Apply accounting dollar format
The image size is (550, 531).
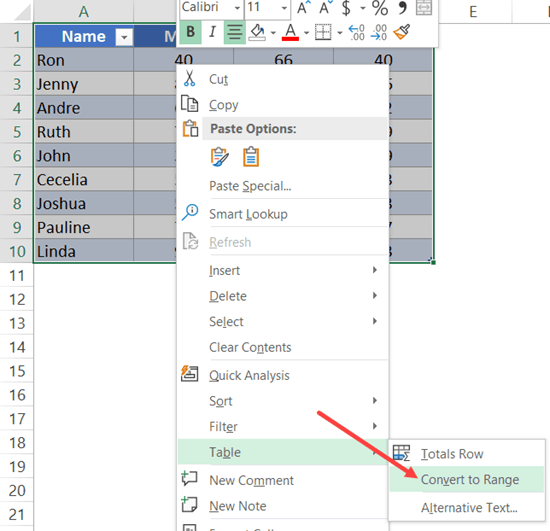point(346,8)
